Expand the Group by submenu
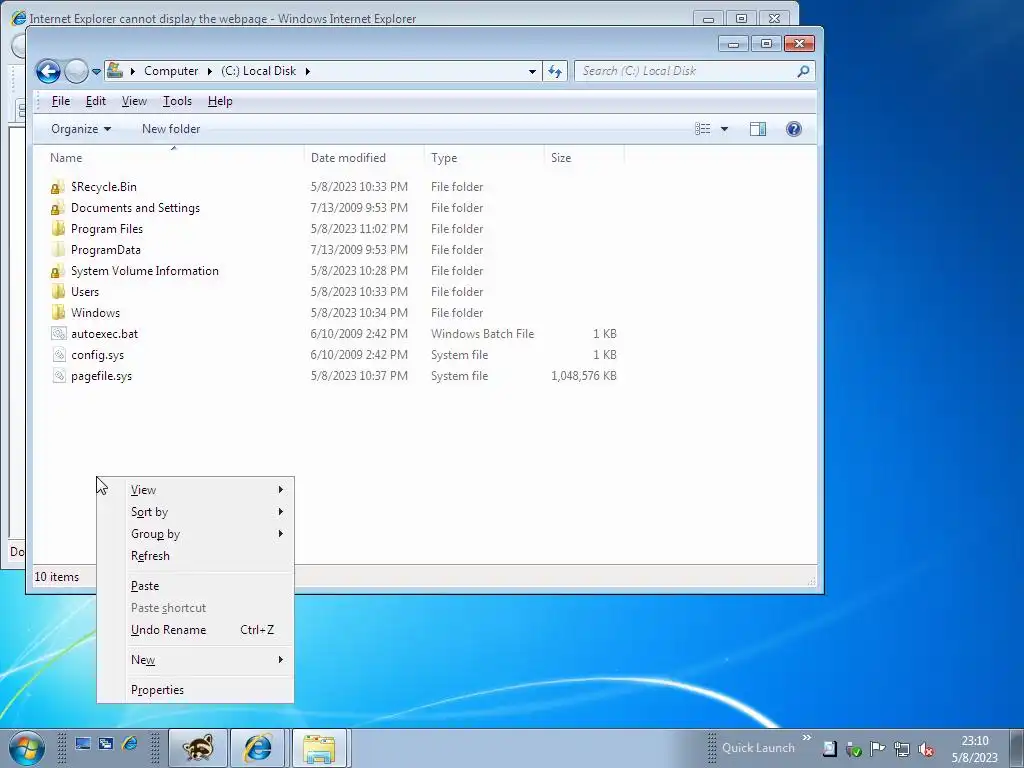Screen dimensions: 1024x768 point(195,534)
